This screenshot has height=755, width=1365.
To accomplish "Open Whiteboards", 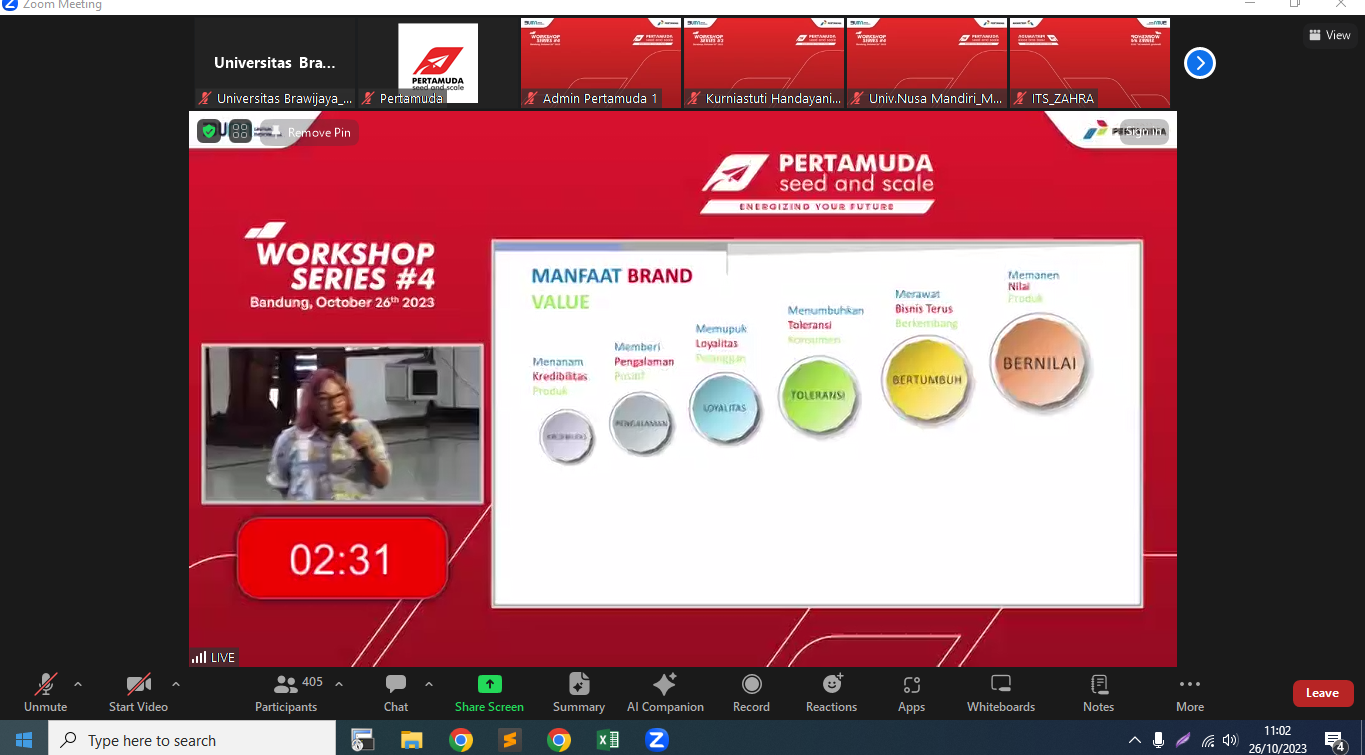I will (1001, 693).
